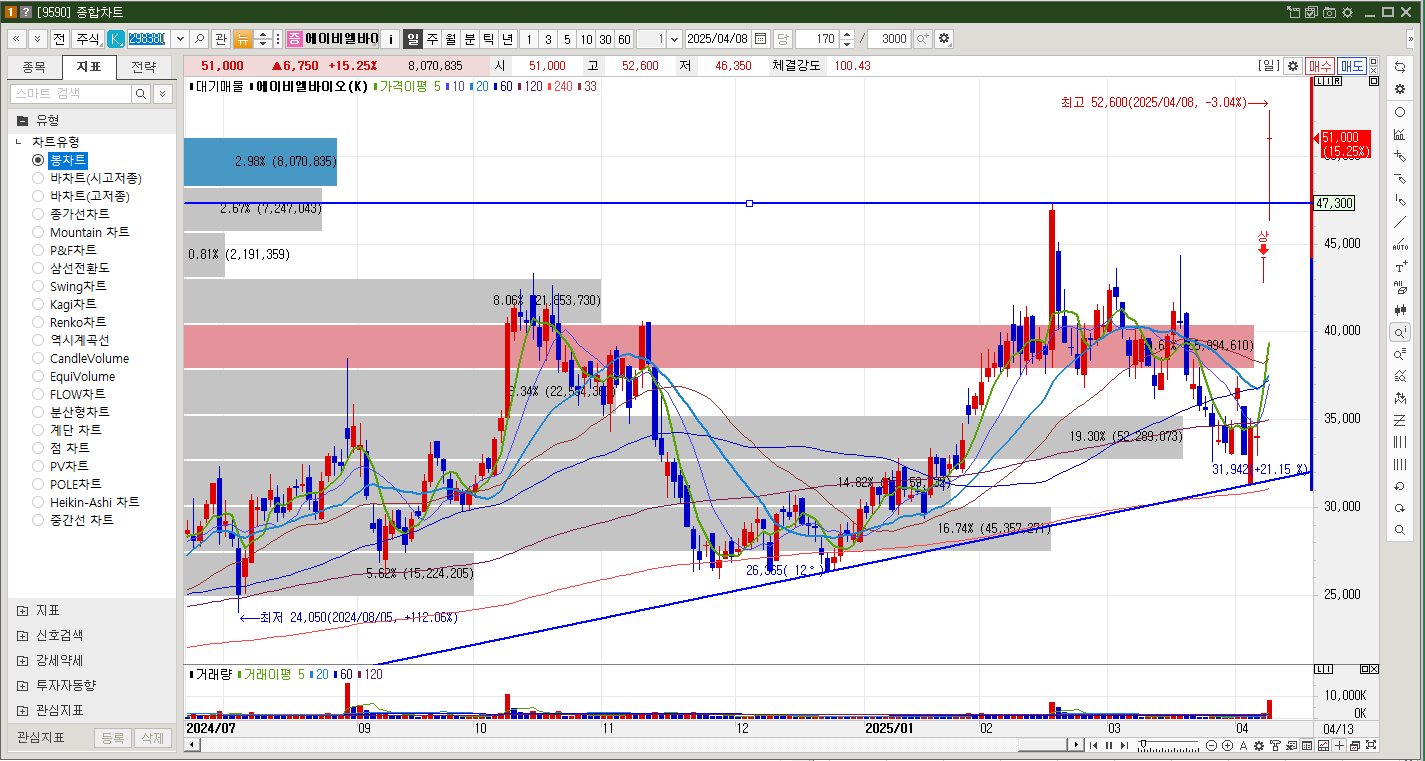Open chart settings gear in top toolbar

click(x=944, y=39)
